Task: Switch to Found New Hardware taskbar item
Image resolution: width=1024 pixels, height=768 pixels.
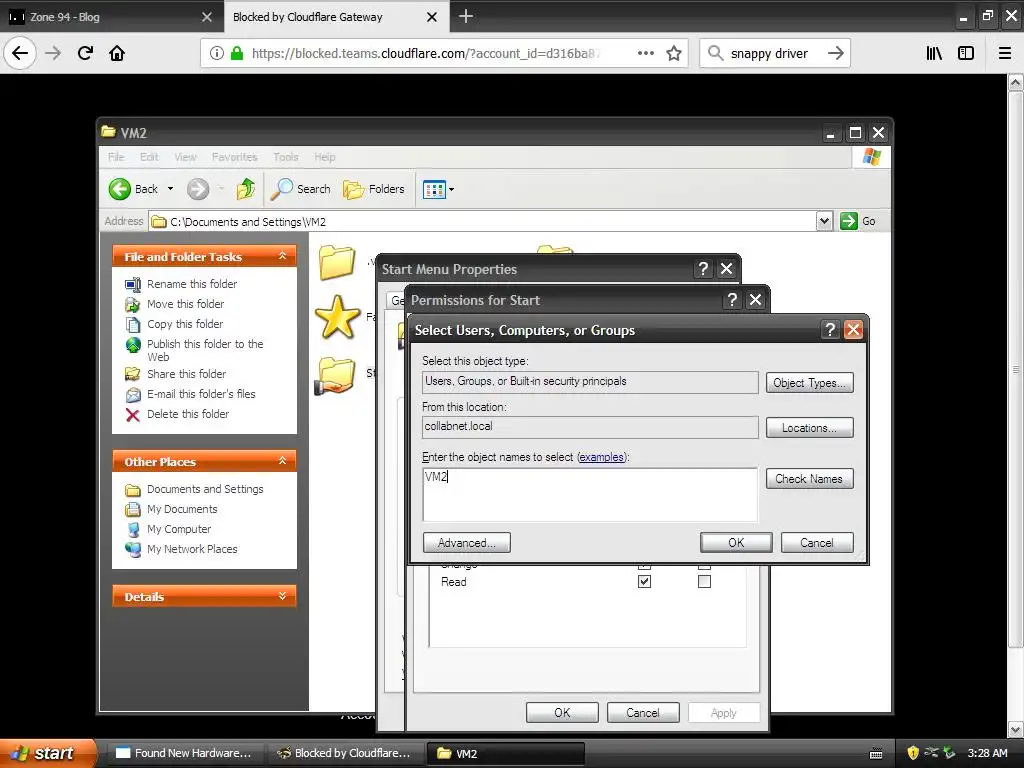Action: (184, 753)
